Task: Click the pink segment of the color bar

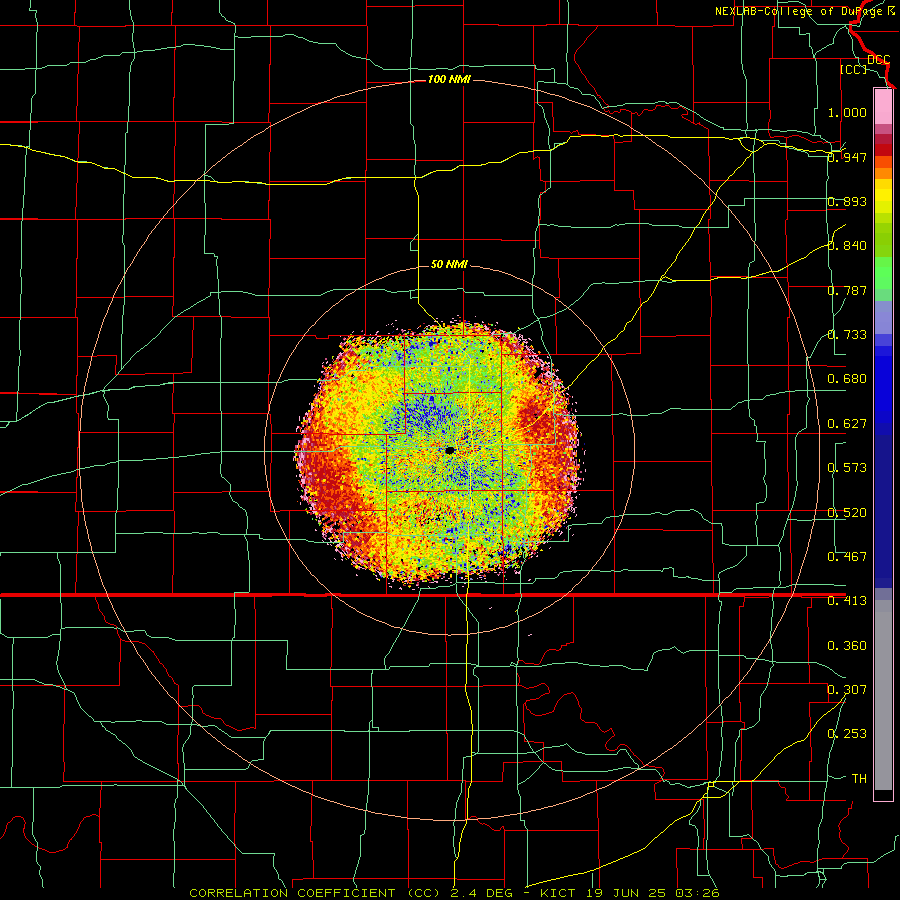Action: tap(883, 107)
